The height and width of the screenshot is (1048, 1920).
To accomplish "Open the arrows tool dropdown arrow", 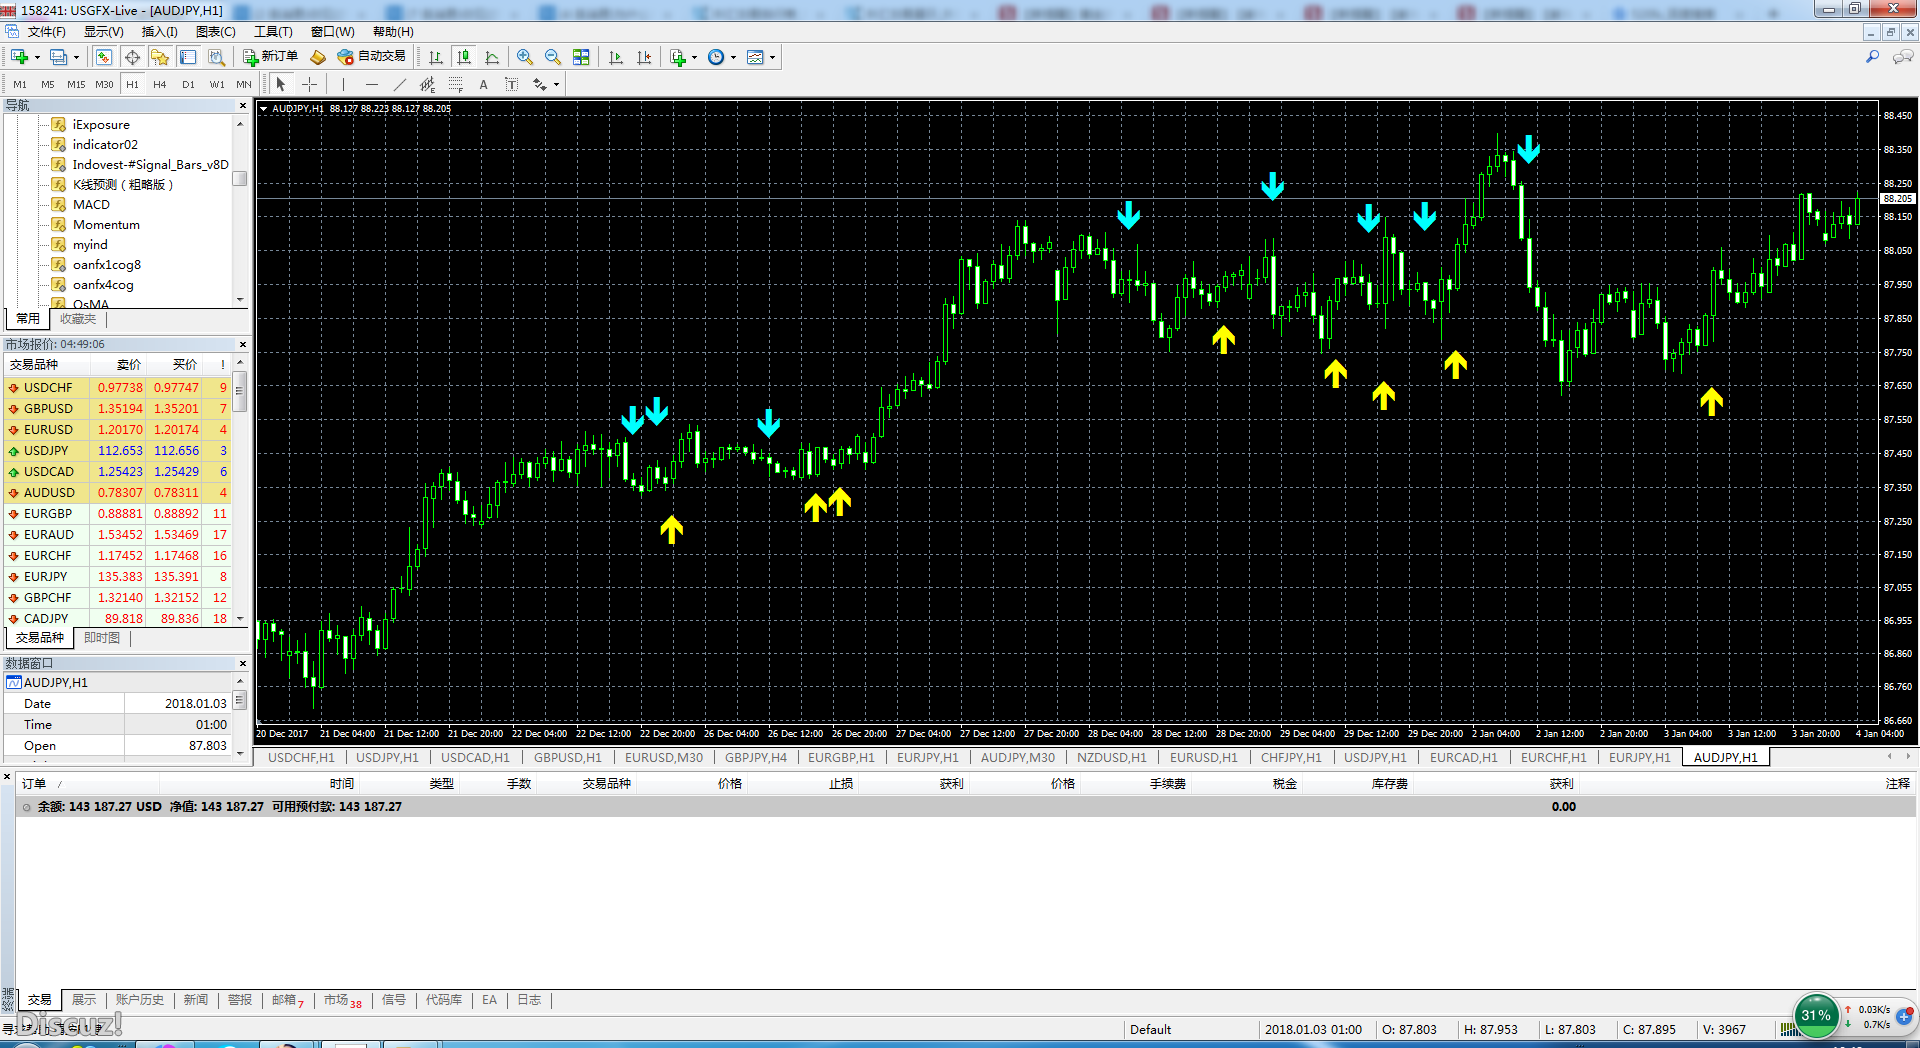I will click(556, 84).
